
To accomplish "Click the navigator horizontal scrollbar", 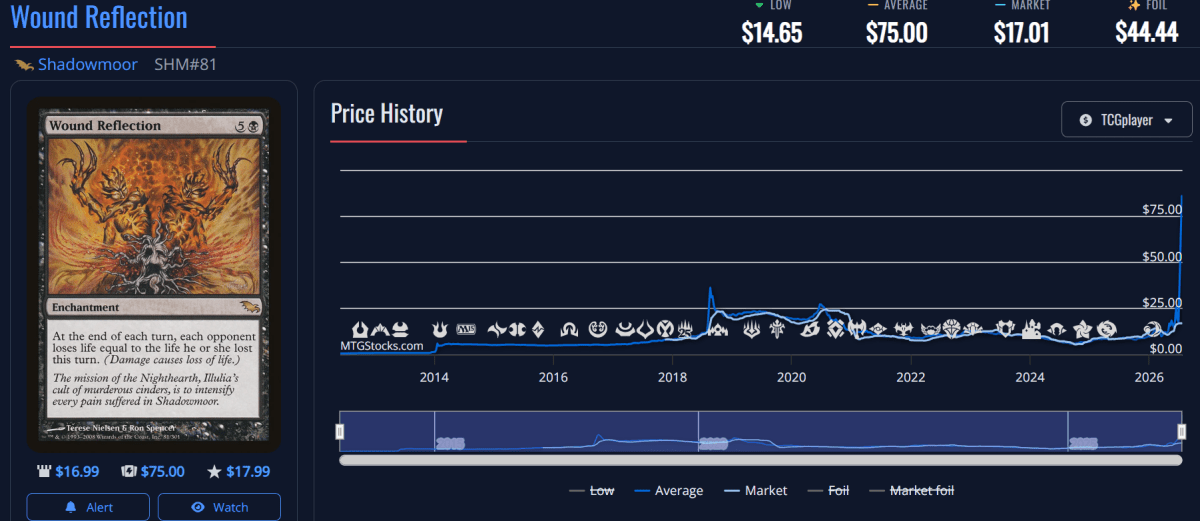I will pos(761,460).
